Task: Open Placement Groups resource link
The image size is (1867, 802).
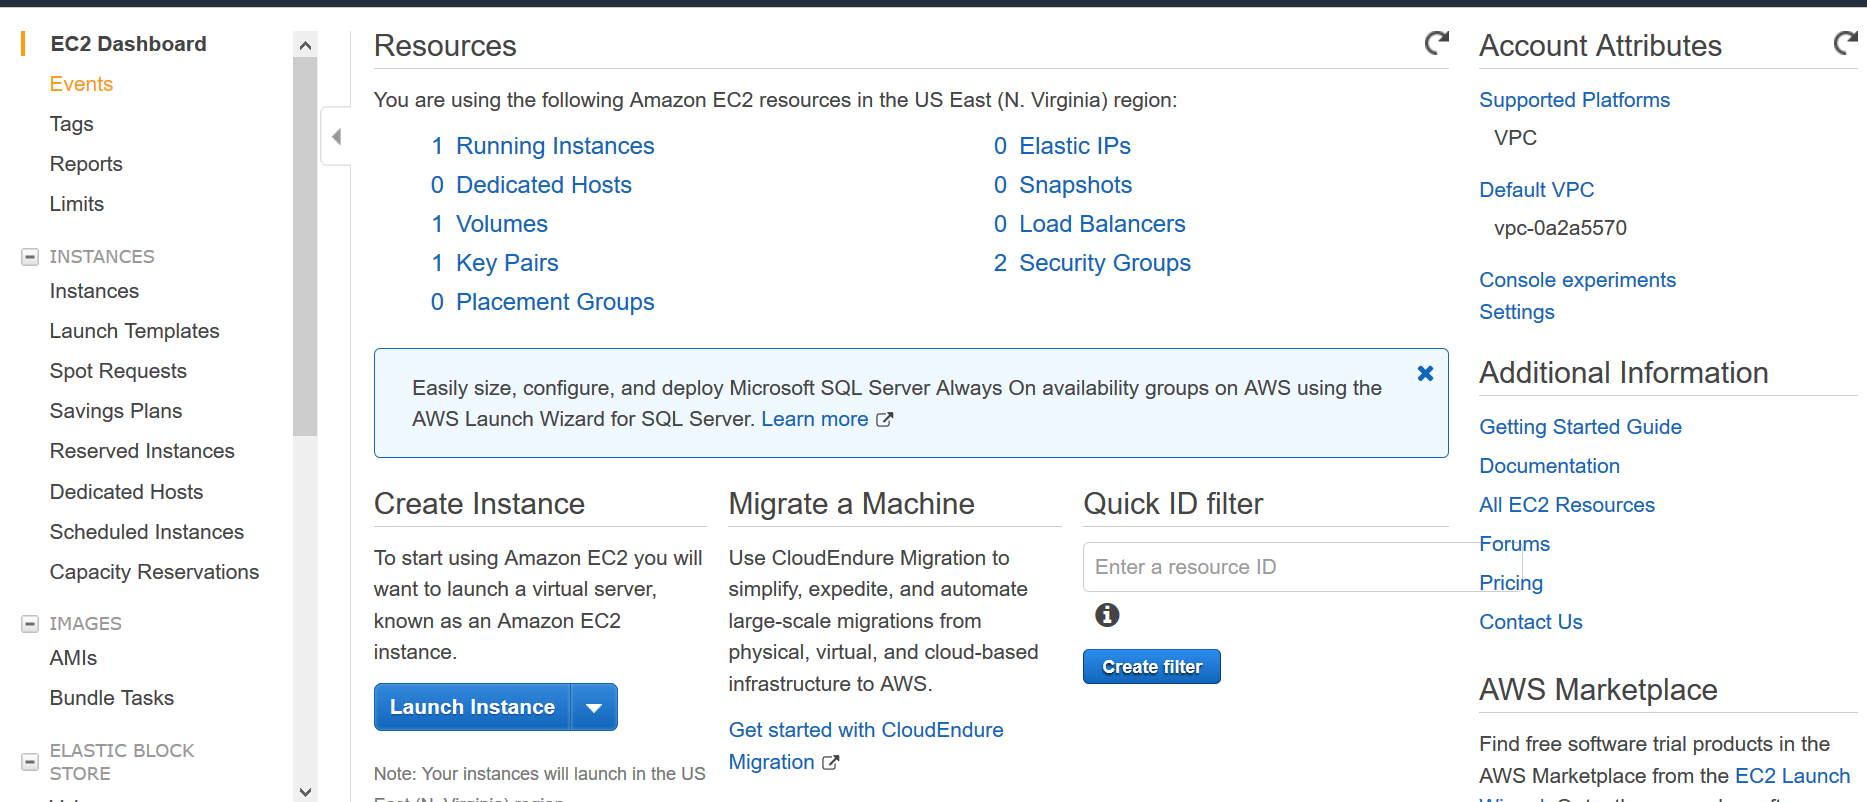Action: point(555,302)
